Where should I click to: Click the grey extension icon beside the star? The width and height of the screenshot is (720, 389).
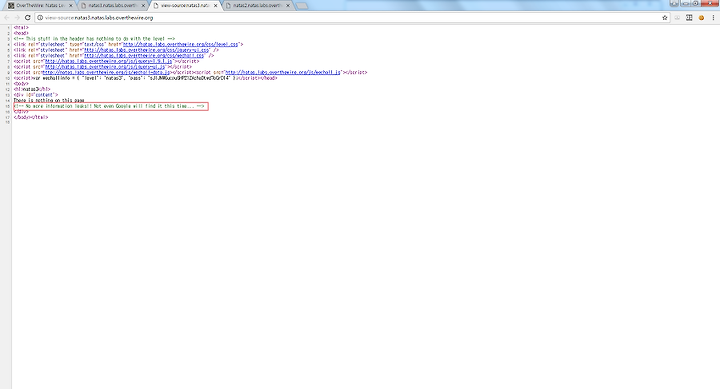tap(677, 18)
